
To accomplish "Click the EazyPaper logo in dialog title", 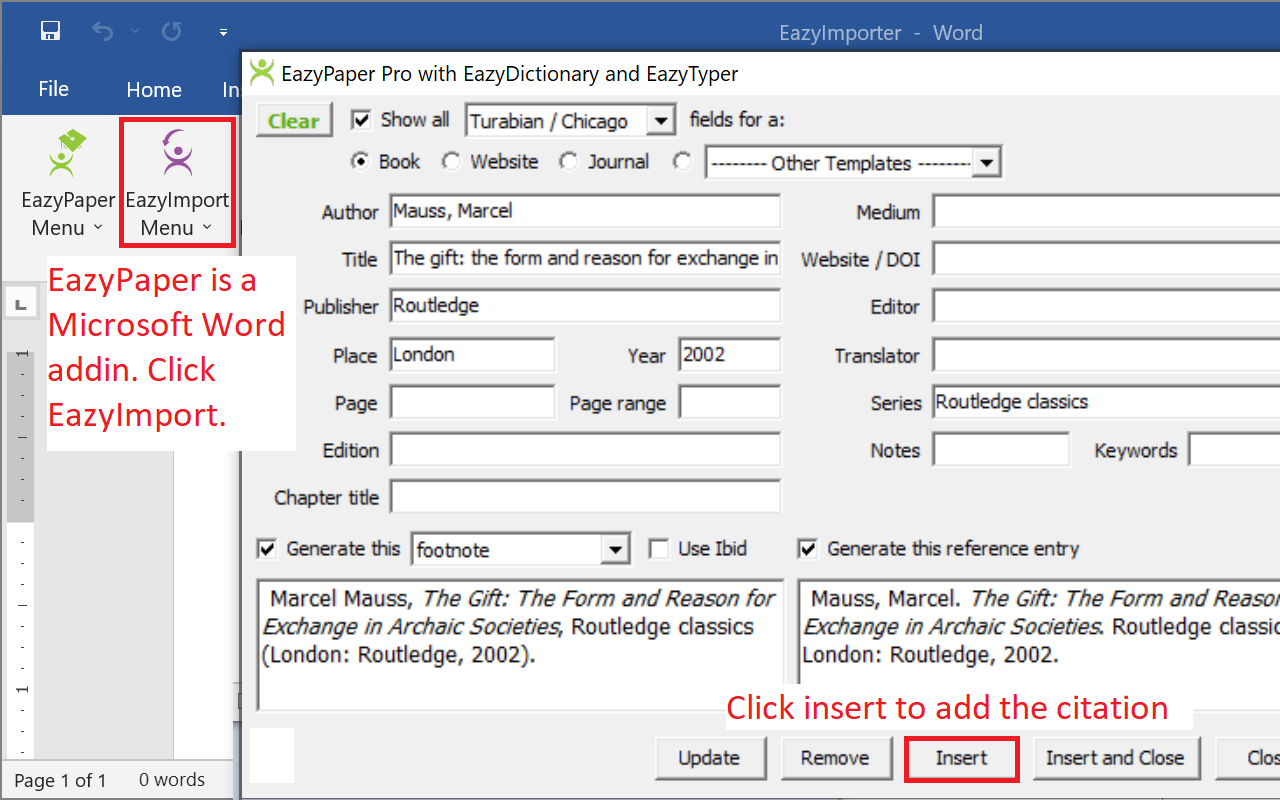I will click(262, 72).
